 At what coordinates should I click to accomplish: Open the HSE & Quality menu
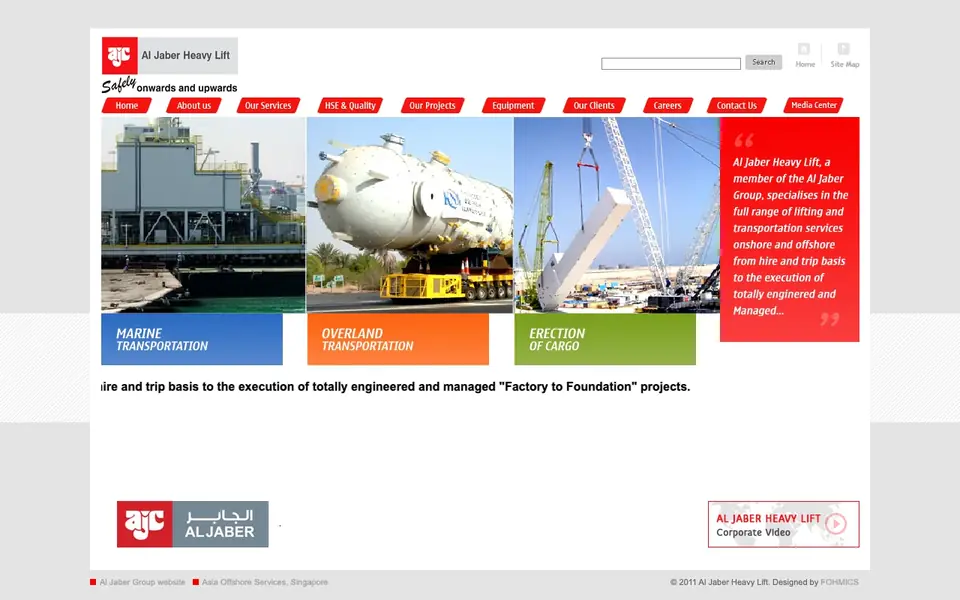(x=350, y=105)
